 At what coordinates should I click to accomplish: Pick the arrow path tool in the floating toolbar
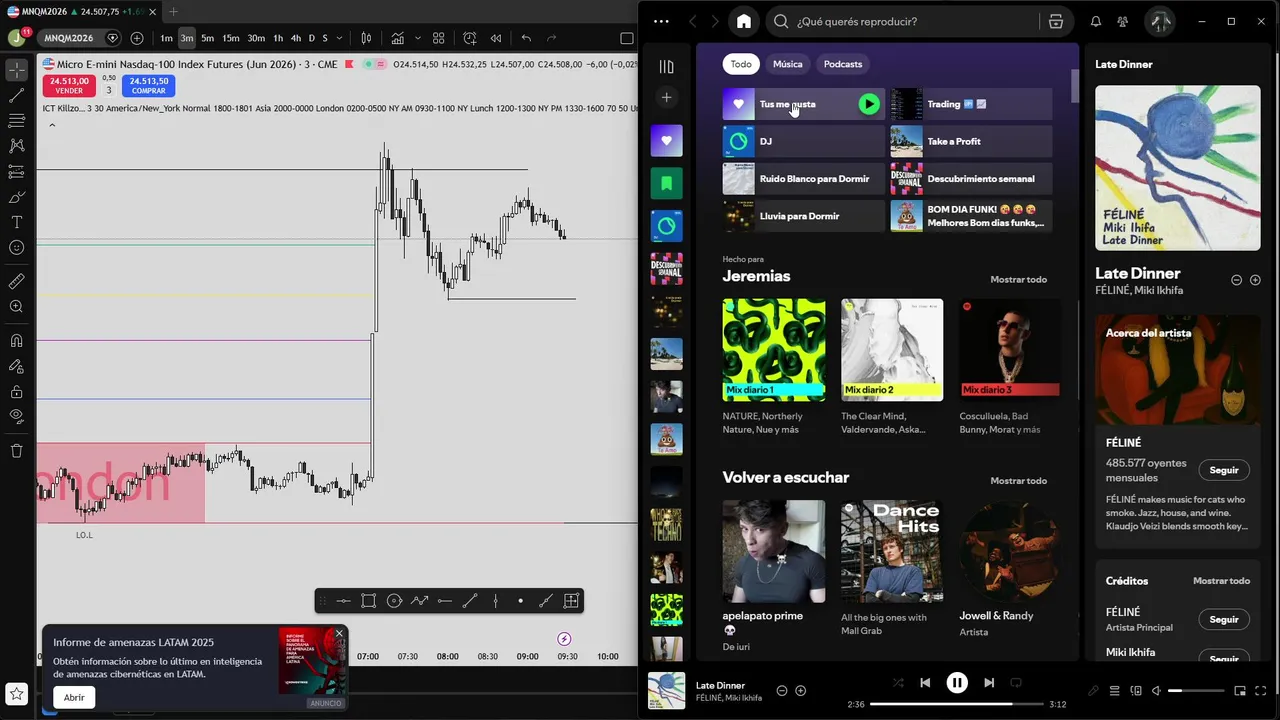[x=419, y=601]
